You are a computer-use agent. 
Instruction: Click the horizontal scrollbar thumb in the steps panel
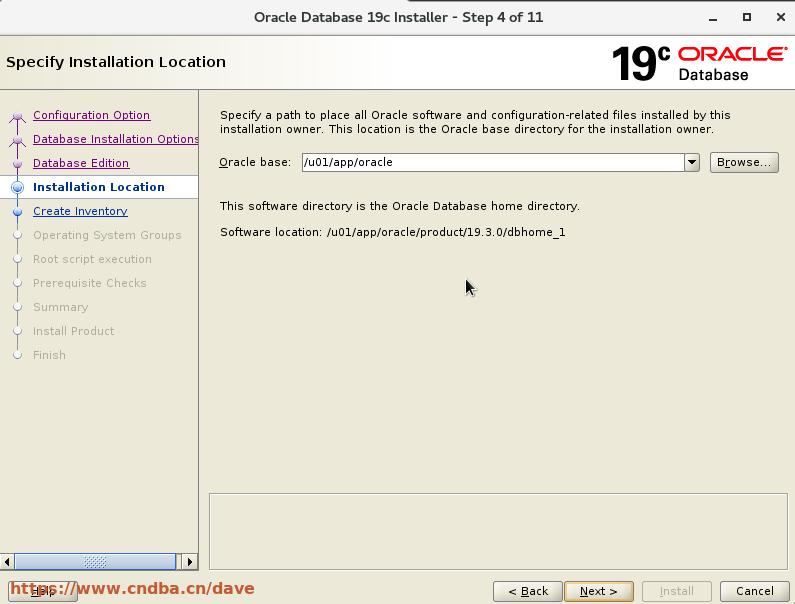(x=95, y=562)
